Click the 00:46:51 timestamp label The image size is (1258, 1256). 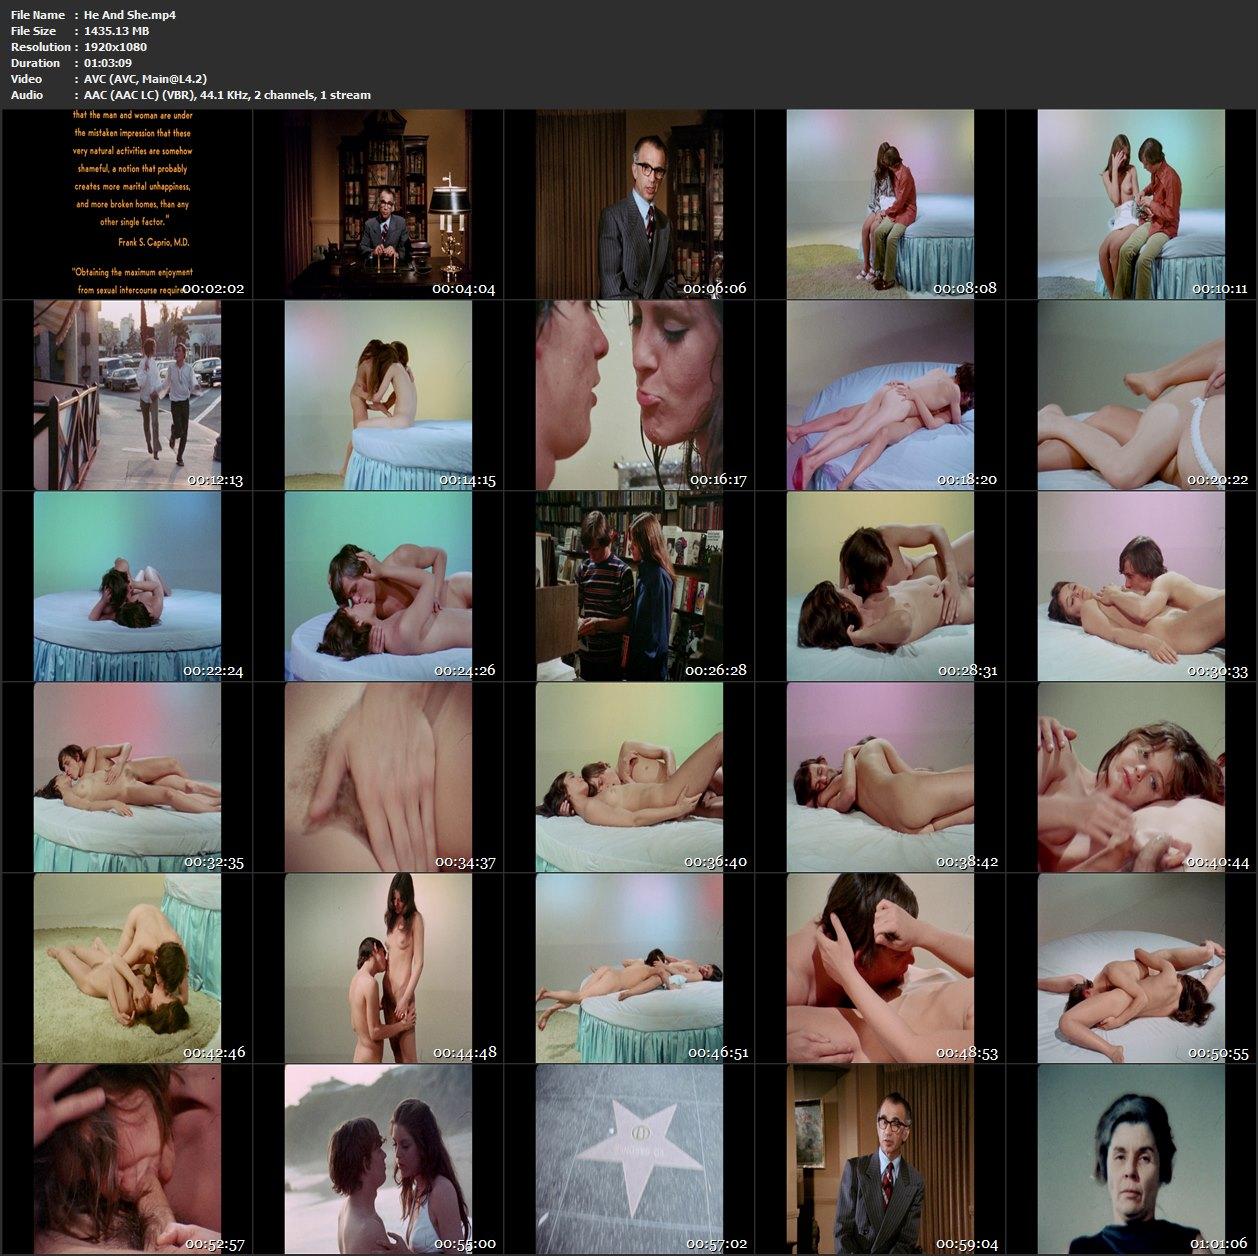(718, 1053)
